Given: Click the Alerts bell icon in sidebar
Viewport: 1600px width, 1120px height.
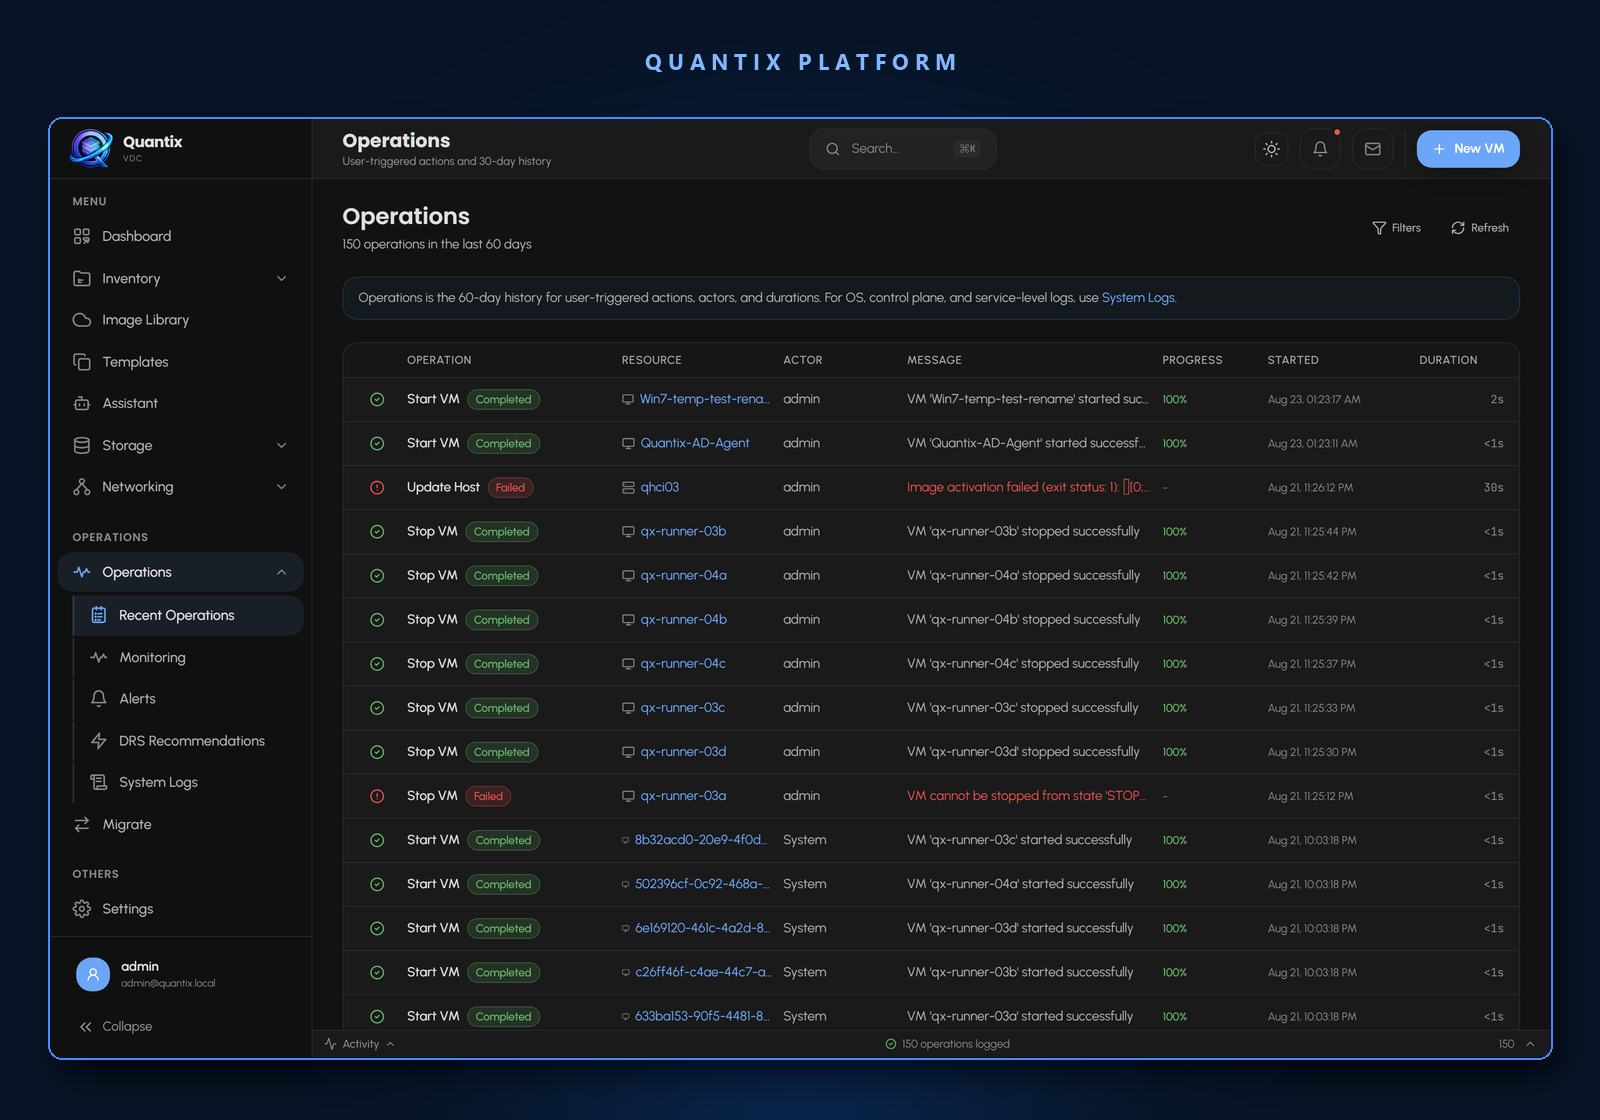Looking at the screenshot, I should pyautogui.click(x=98, y=699).
